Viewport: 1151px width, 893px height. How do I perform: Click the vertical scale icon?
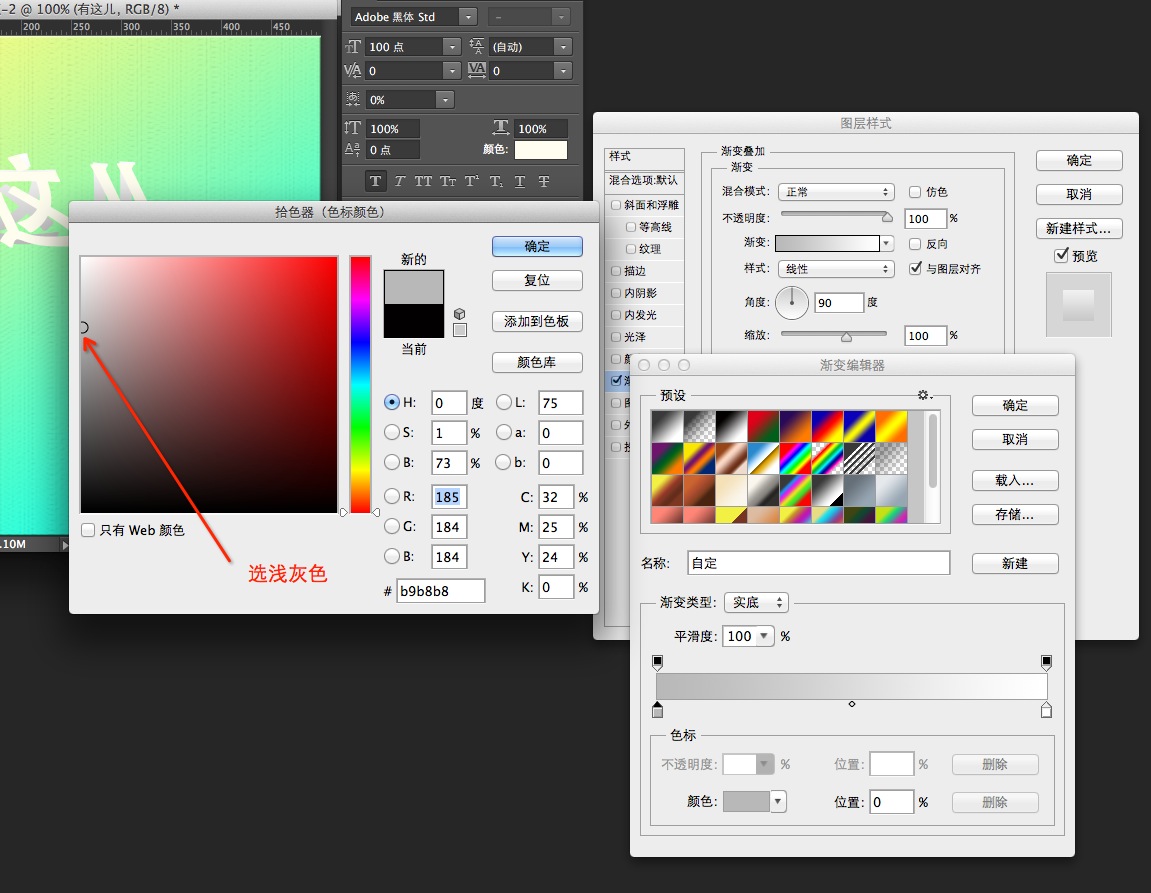pyautogui.click(x=352, y=128)
